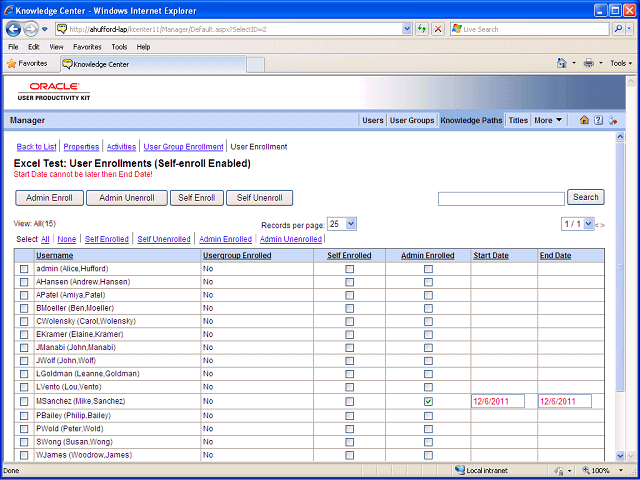The width and height of the screenshot is (640, 480).
Task: Check Self Enrolled for JWolf
Action: point(349,361)
